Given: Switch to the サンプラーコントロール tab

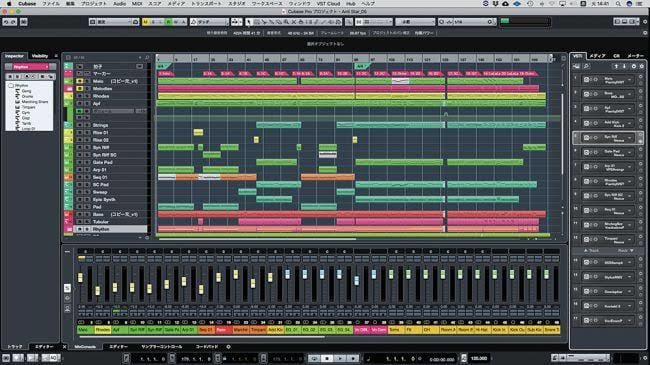Looking at the screenshot, I should tap(161, 347).
